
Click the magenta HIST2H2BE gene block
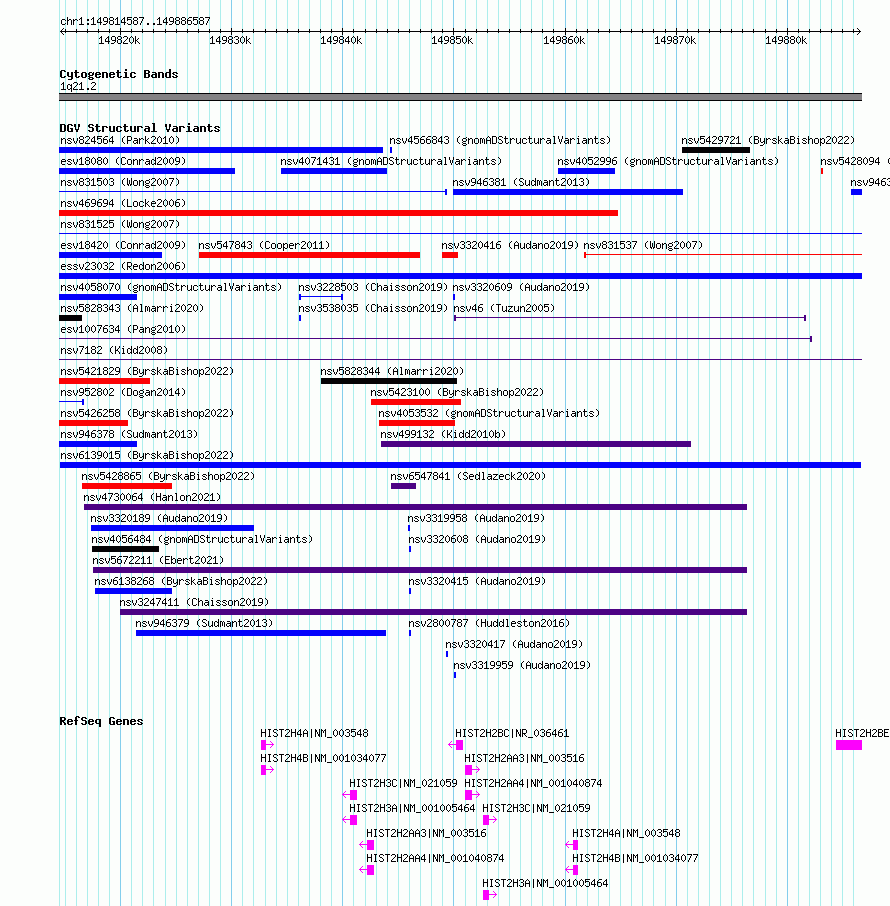849,745
